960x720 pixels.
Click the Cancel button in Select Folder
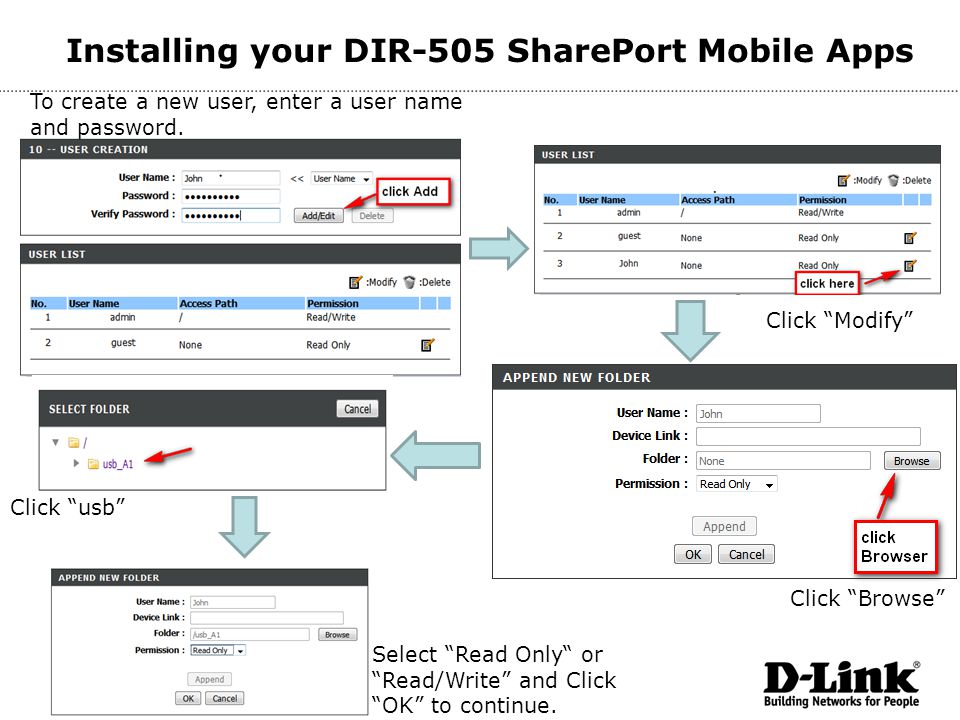(357, 409)
